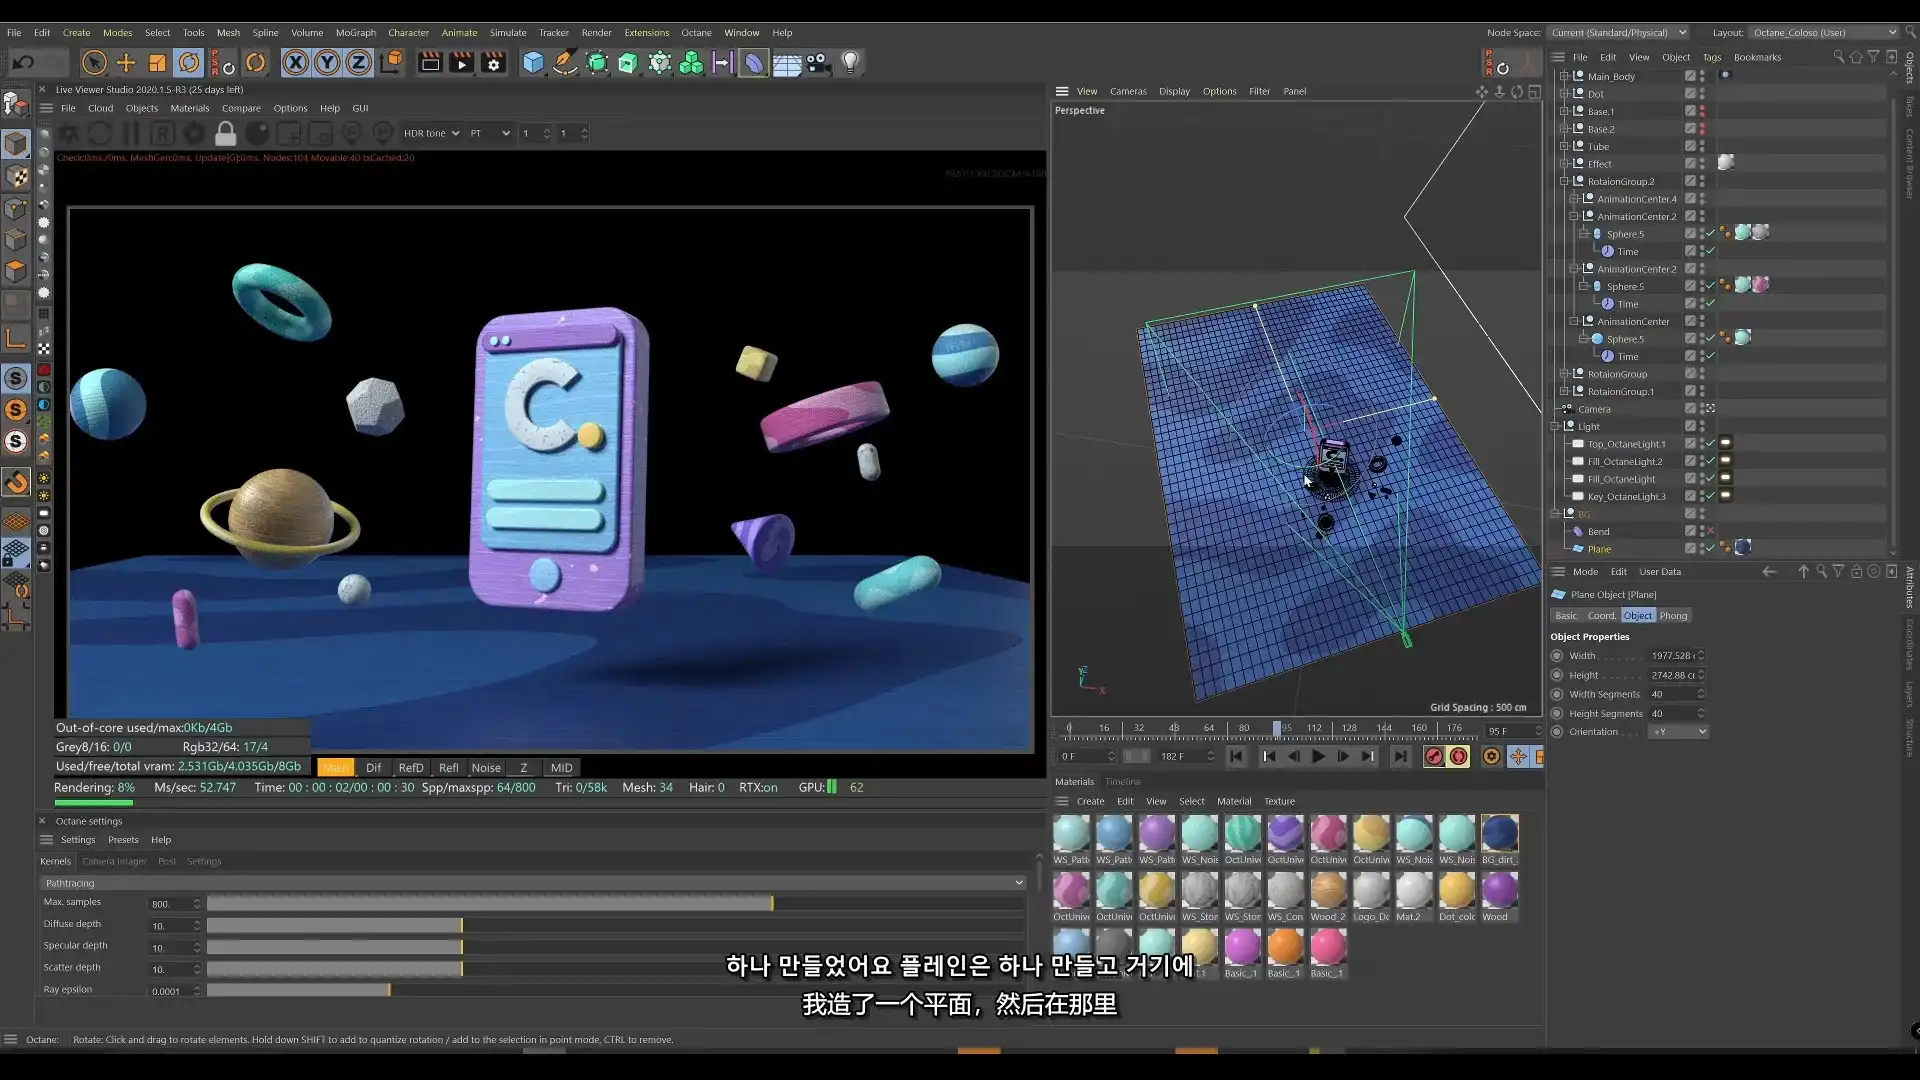Toggle visibility checkmark next to Key_OctaneLight.3

click(1711, 496)
